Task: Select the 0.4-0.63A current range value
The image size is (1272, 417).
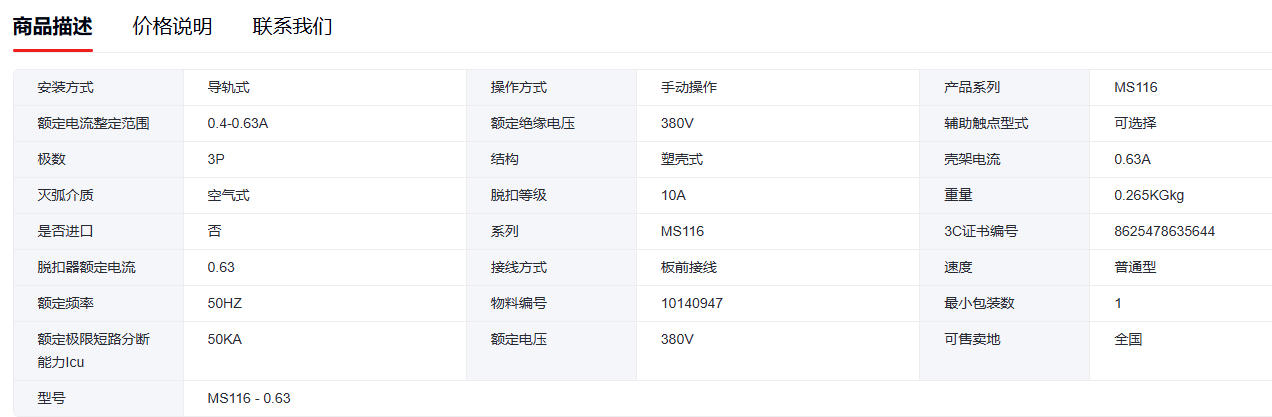Action: tap(238, 124)
